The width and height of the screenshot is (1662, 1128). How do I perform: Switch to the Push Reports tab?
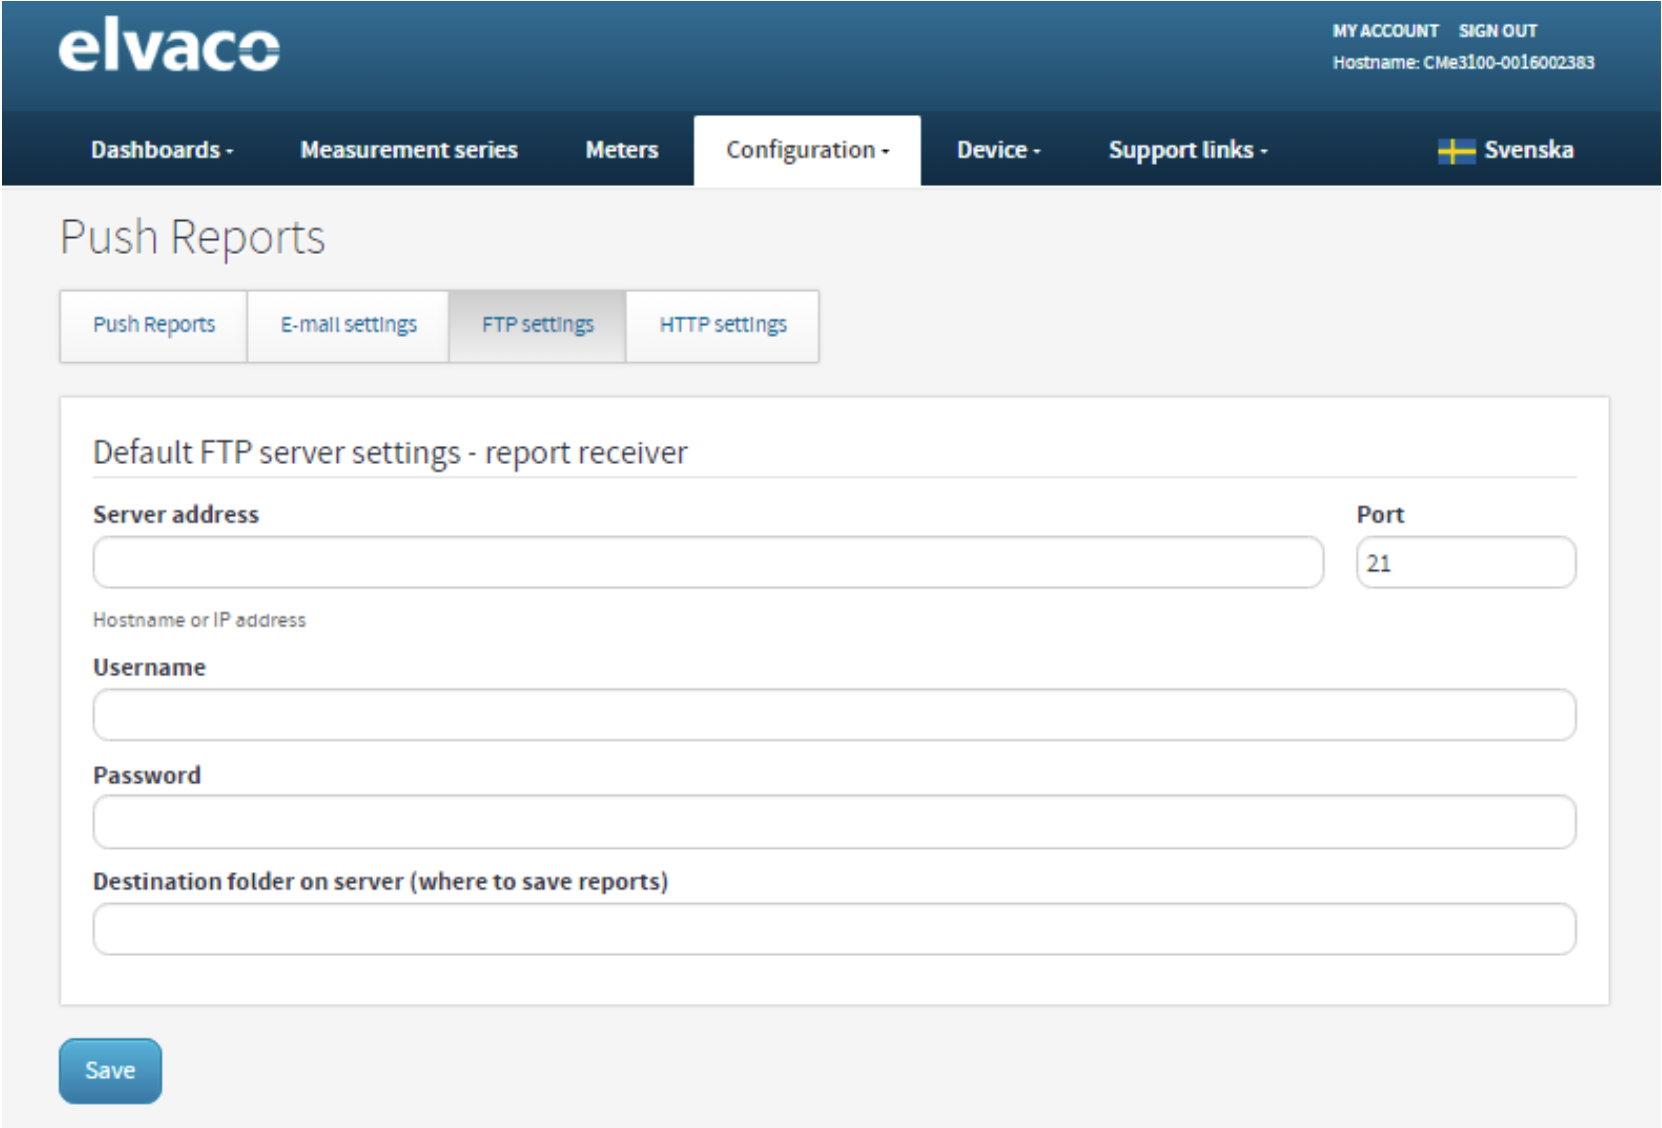pyautogui.click(x=154, y=325)
